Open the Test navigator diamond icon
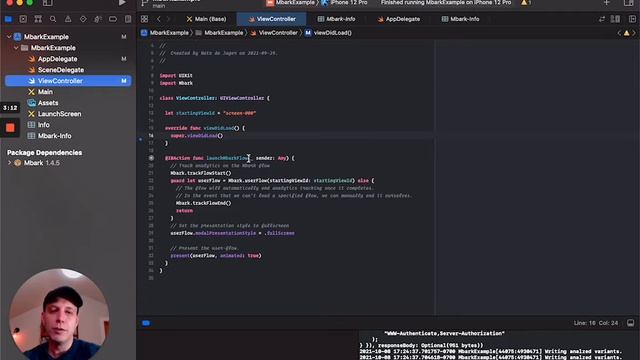 pyautogui.click(x=83, y=19)
